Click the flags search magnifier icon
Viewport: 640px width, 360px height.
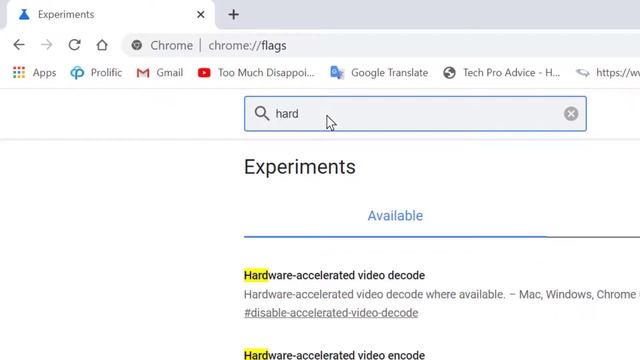262,113
